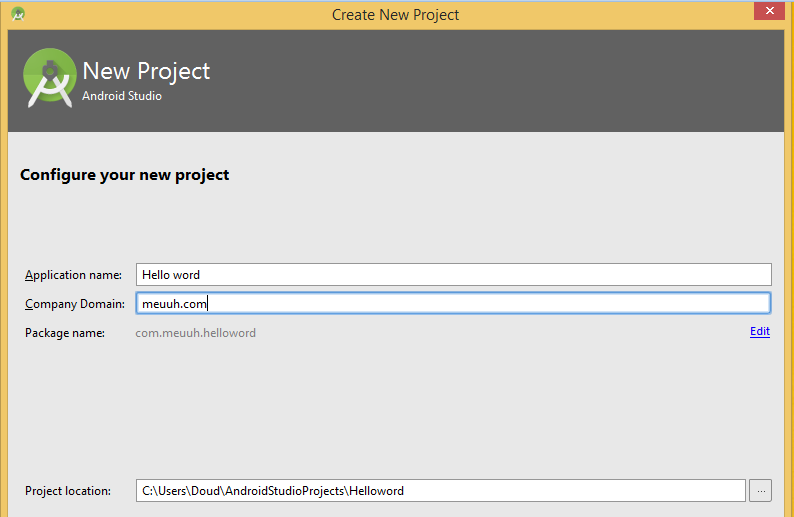Open the Edit link for package name
The height and width of the screenshot is (517, 794).
[760, 331]
